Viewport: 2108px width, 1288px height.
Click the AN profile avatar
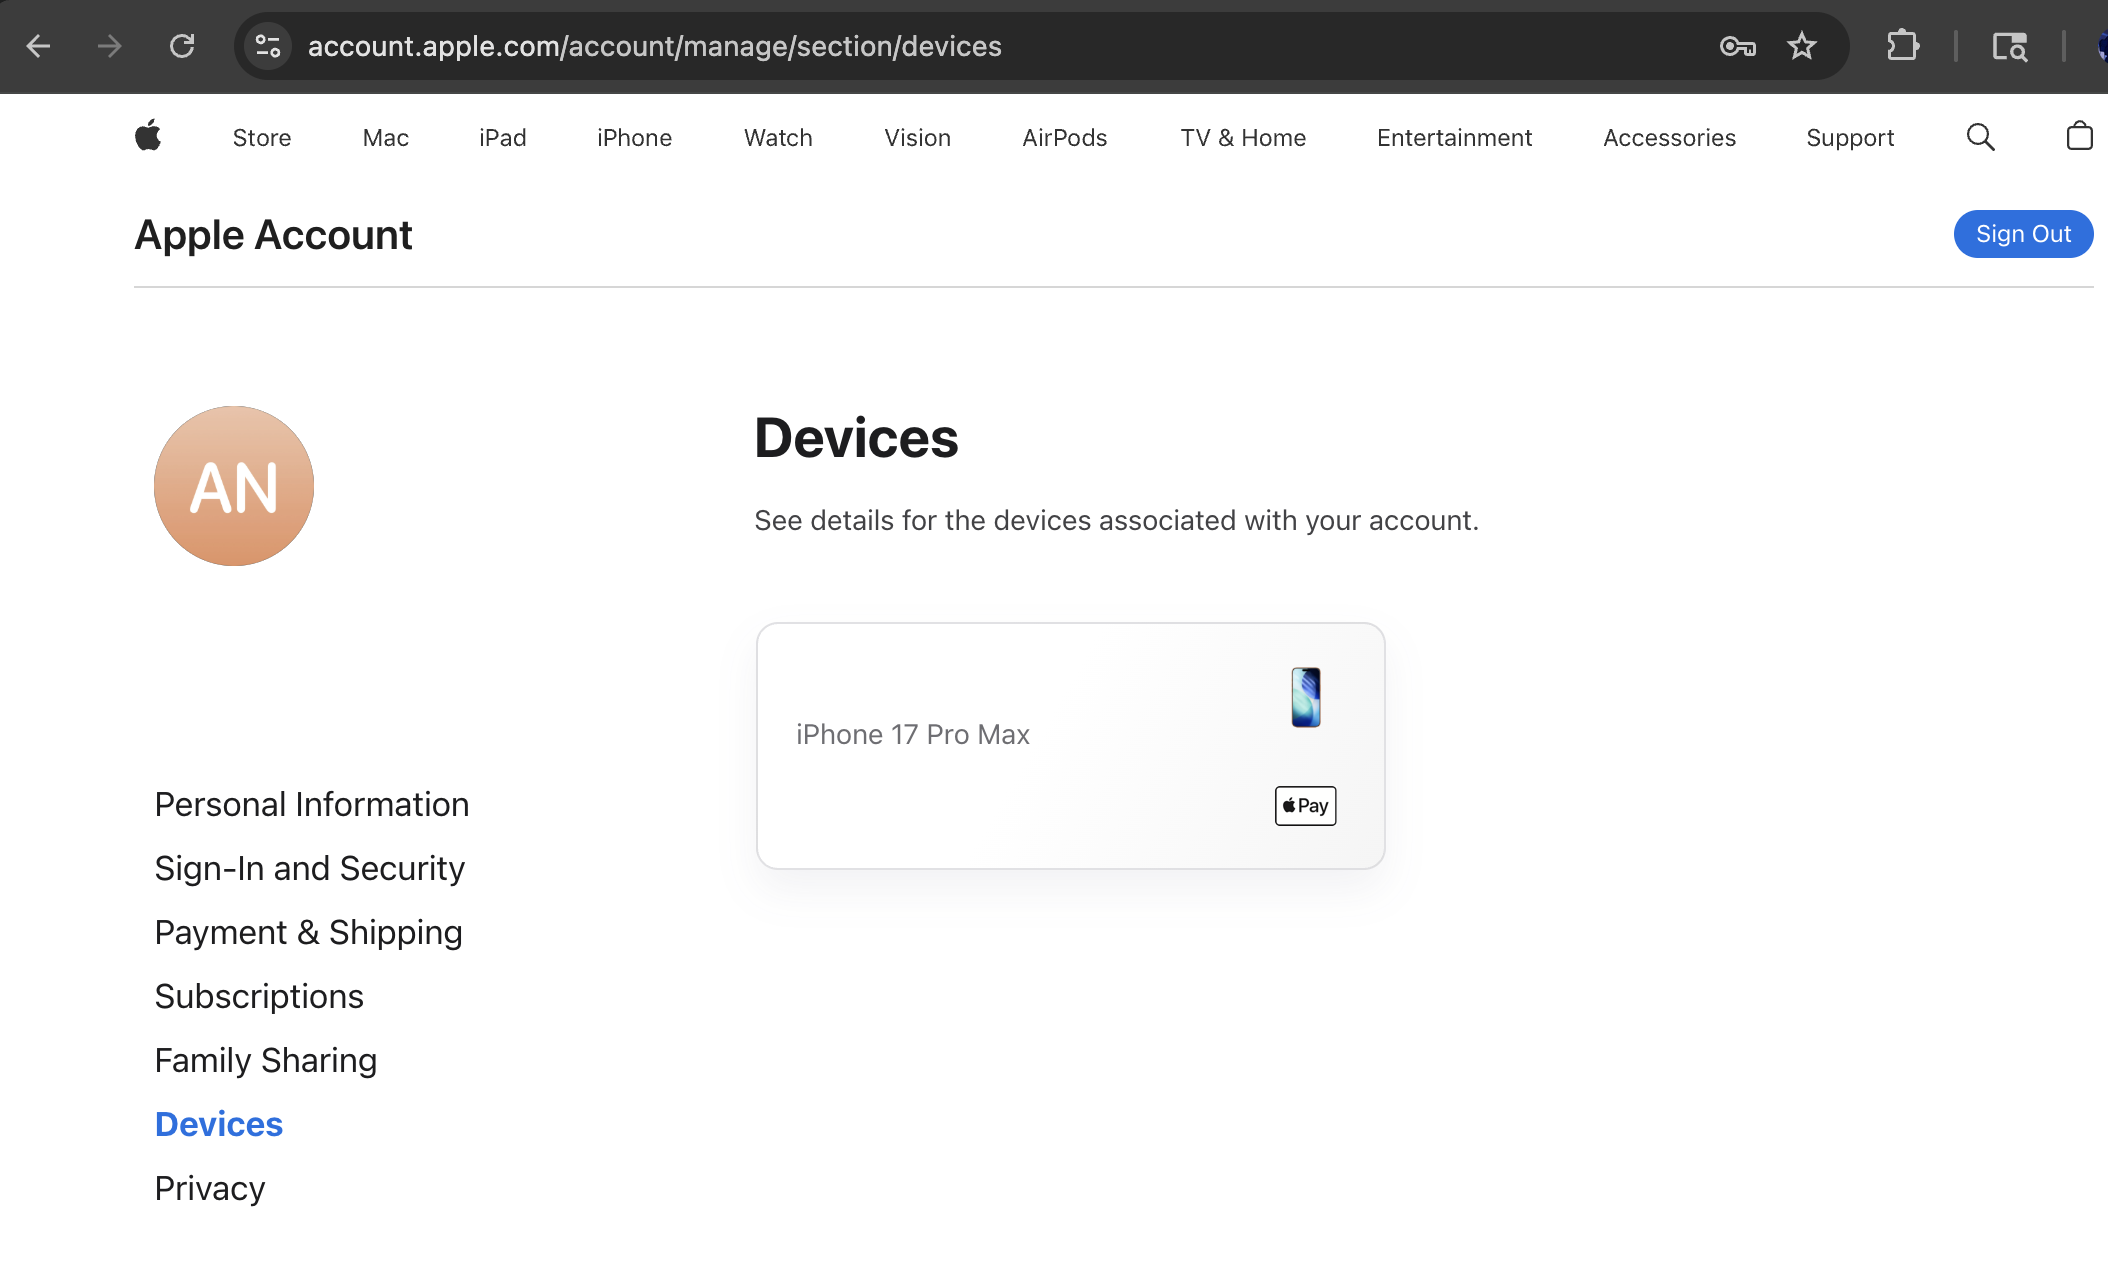[x=234, y=486]
